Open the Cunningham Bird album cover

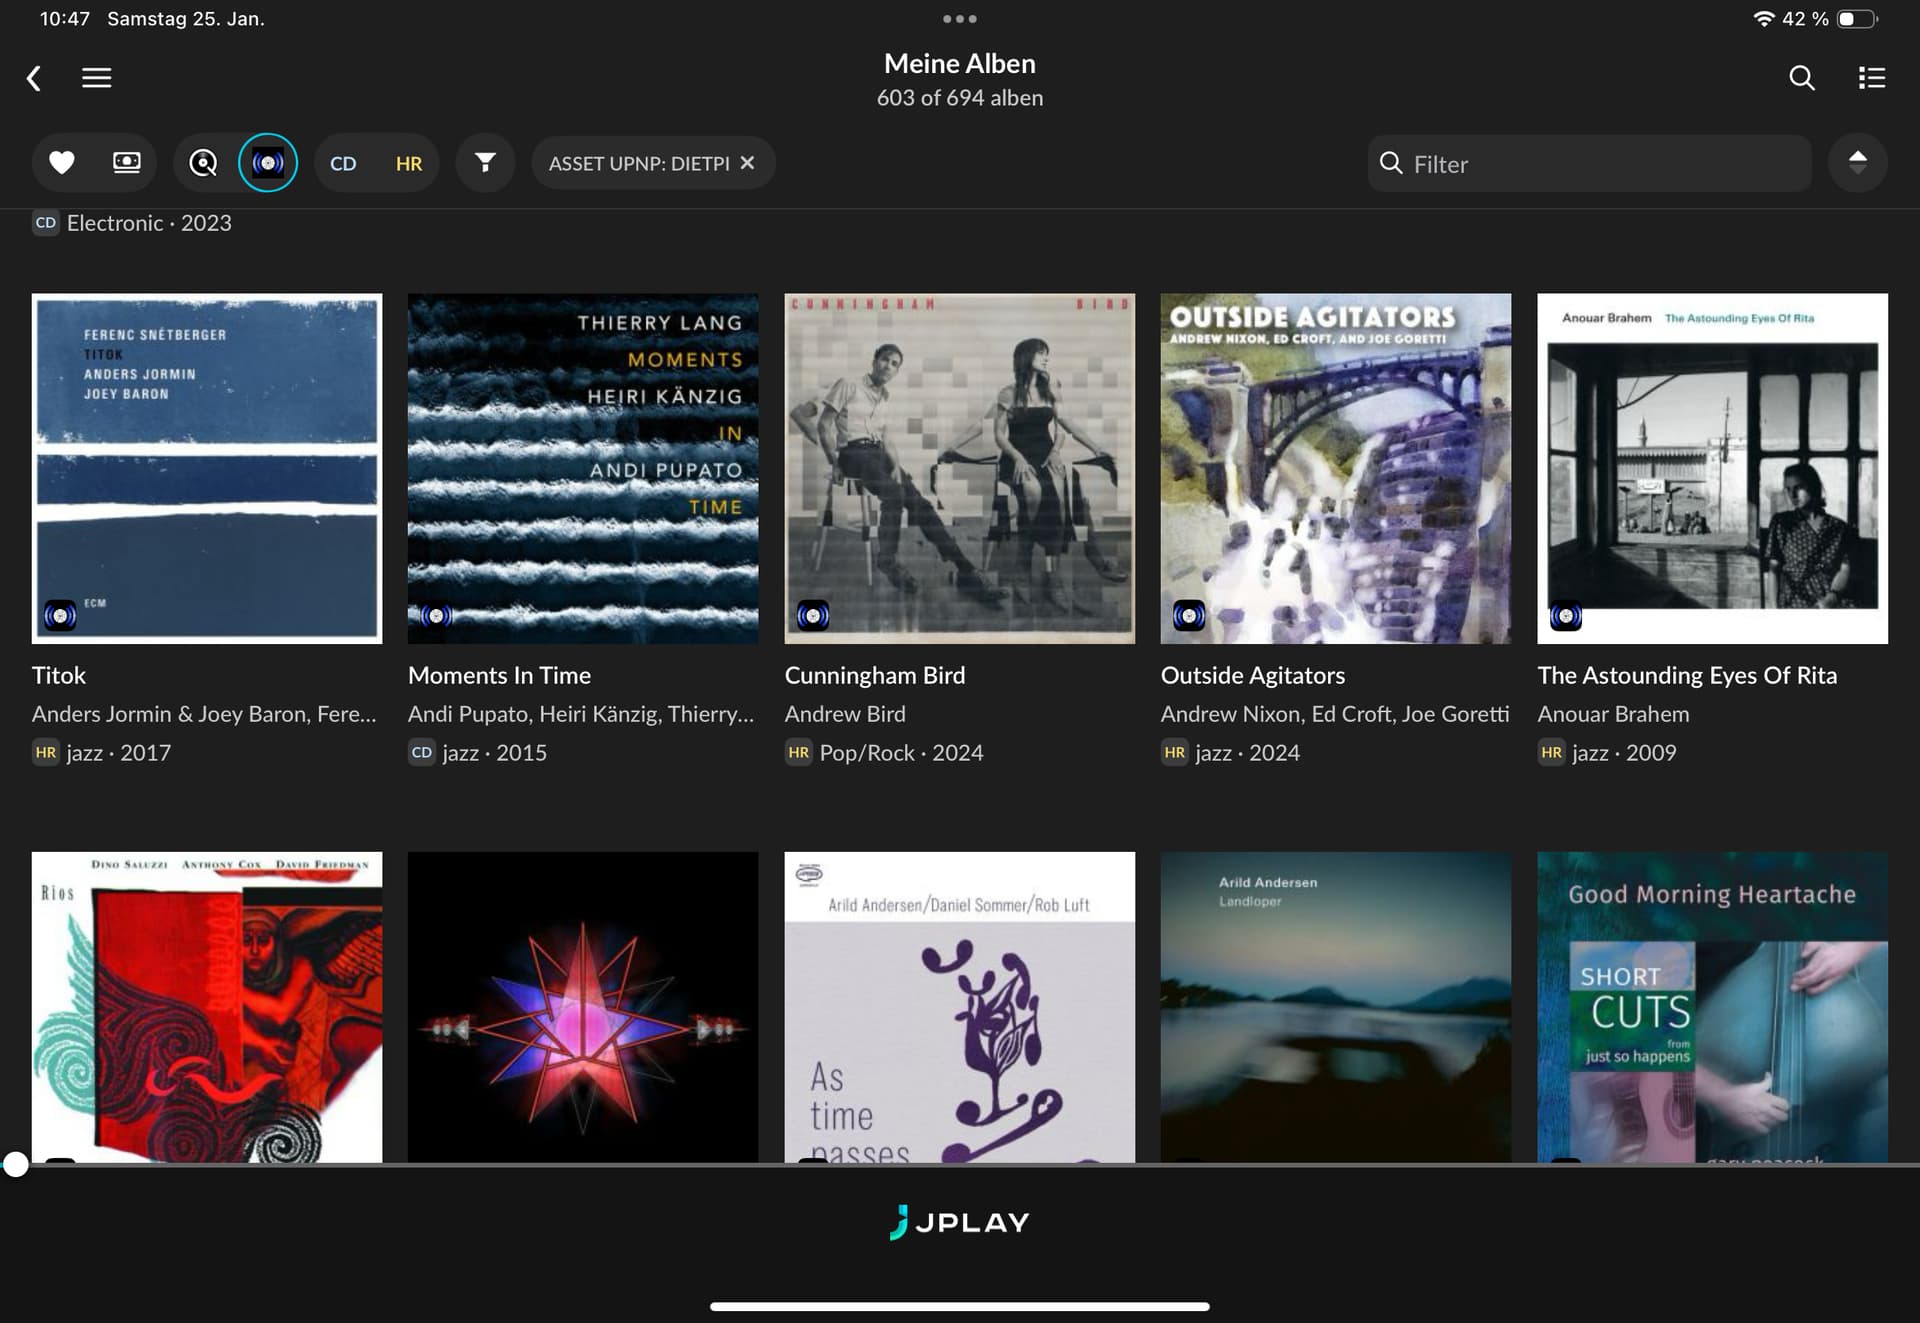click(960, 468)
